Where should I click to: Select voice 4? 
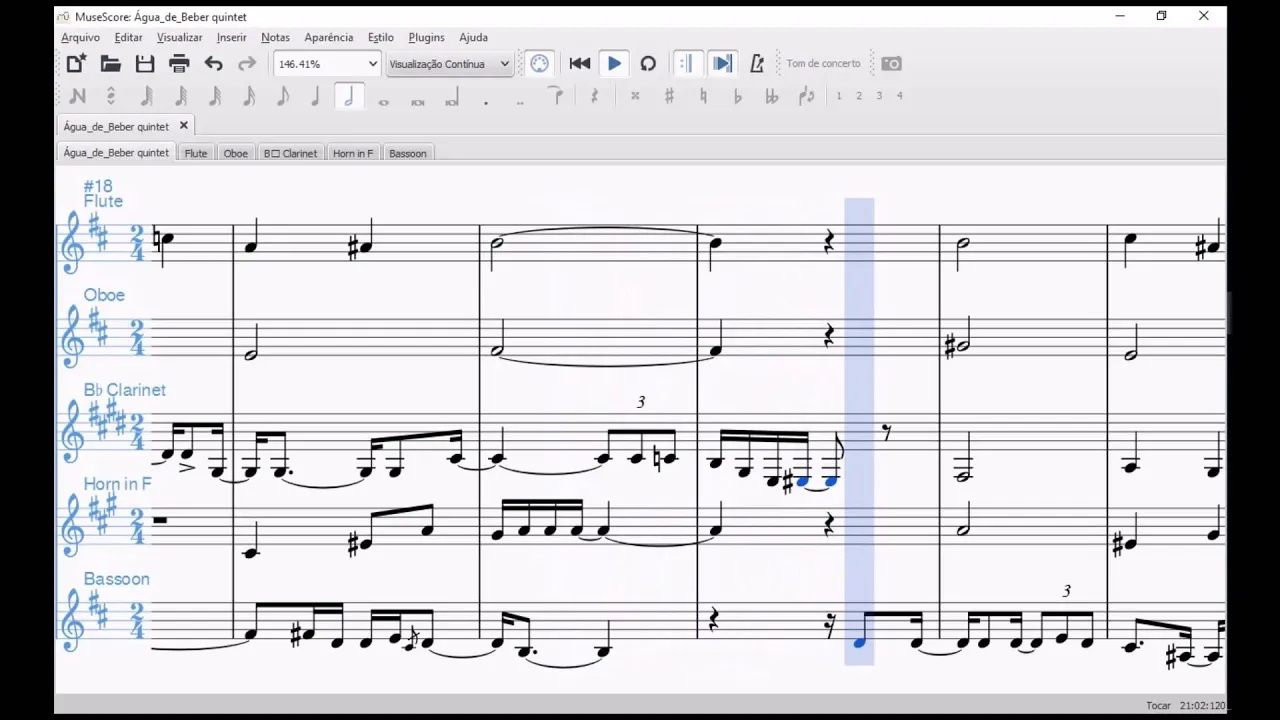pyautogui.click(x=899, y=96)
